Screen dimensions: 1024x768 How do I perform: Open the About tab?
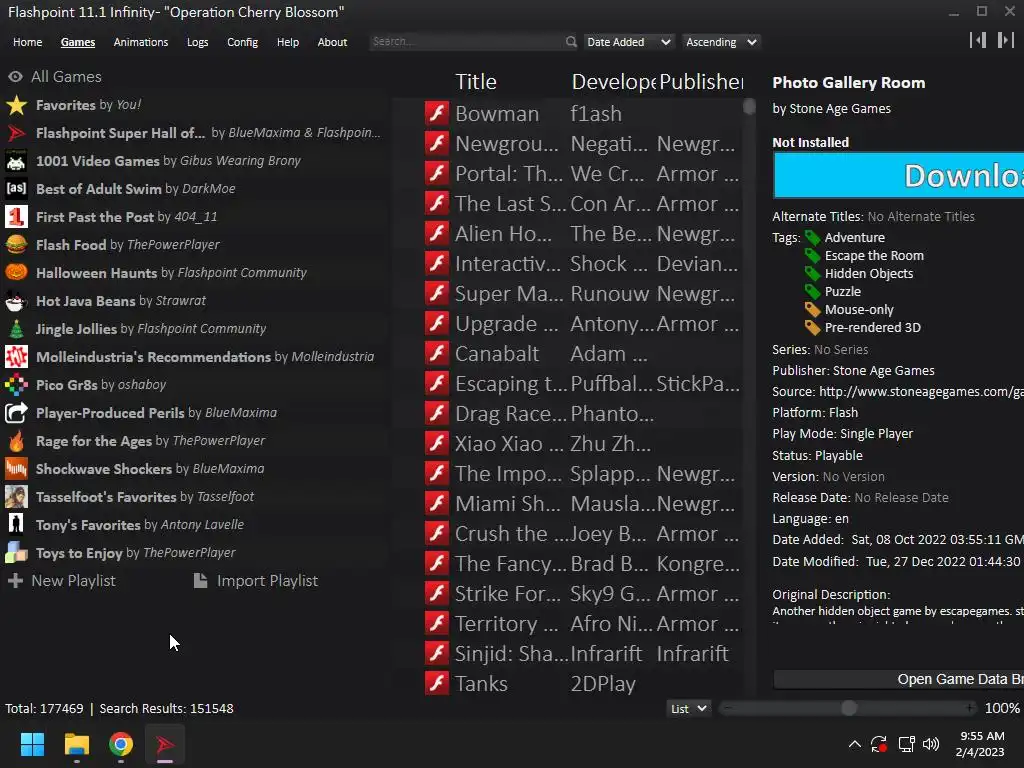[x=332, y=42]
